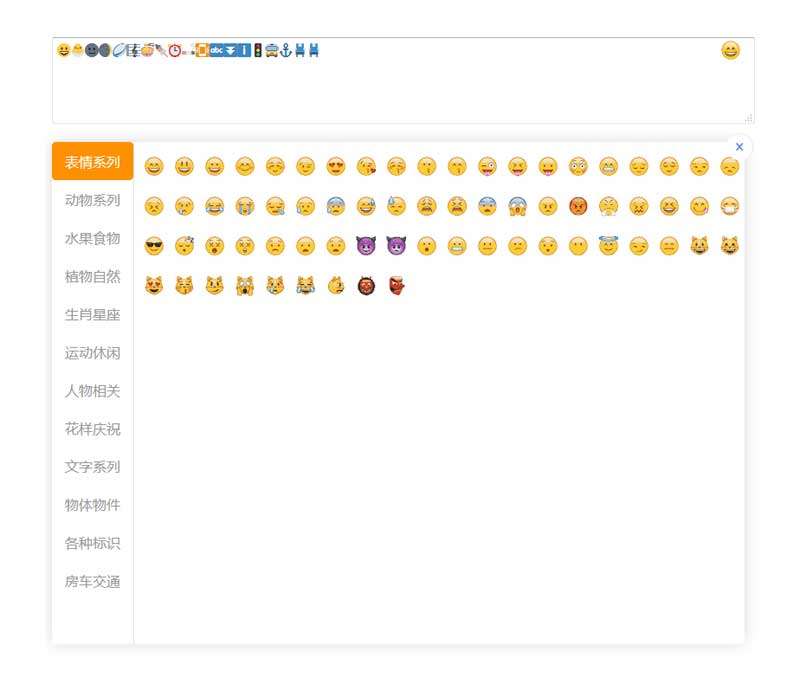800x684 pixels.
Task: Click the anchor emoji in text box
Action: pyautogui.click(x=285, y=51)
